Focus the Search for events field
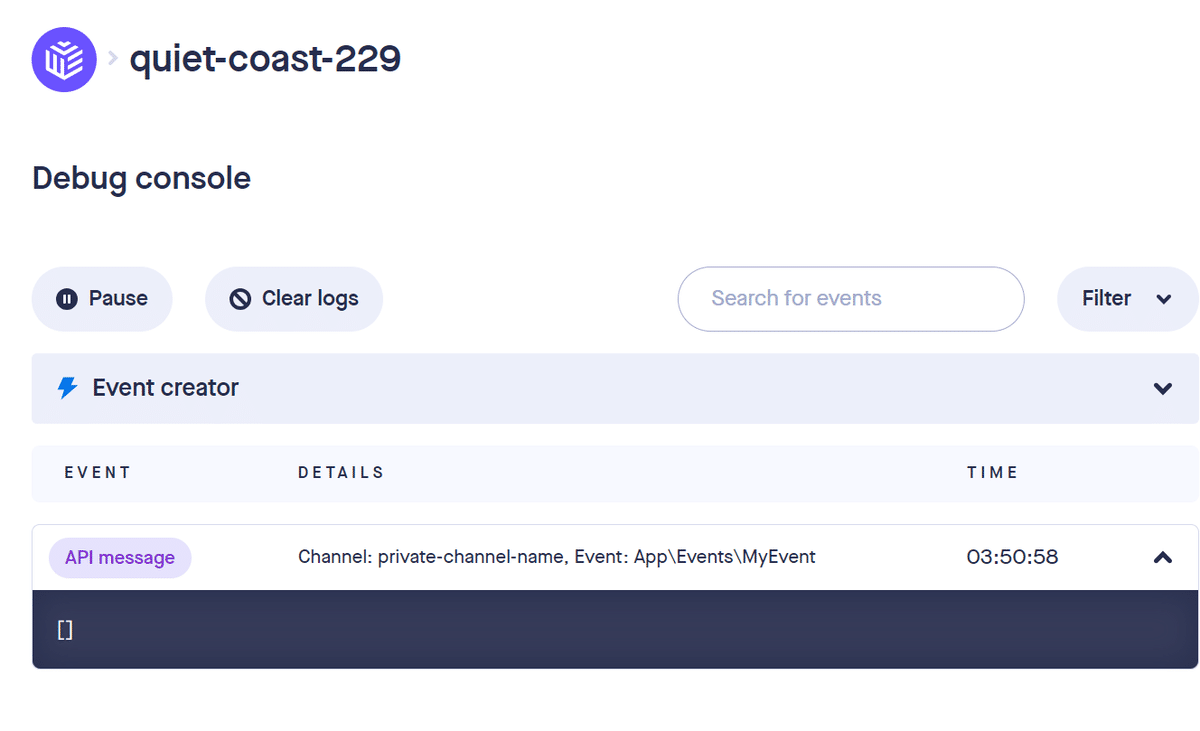 (x=851, y=299)
